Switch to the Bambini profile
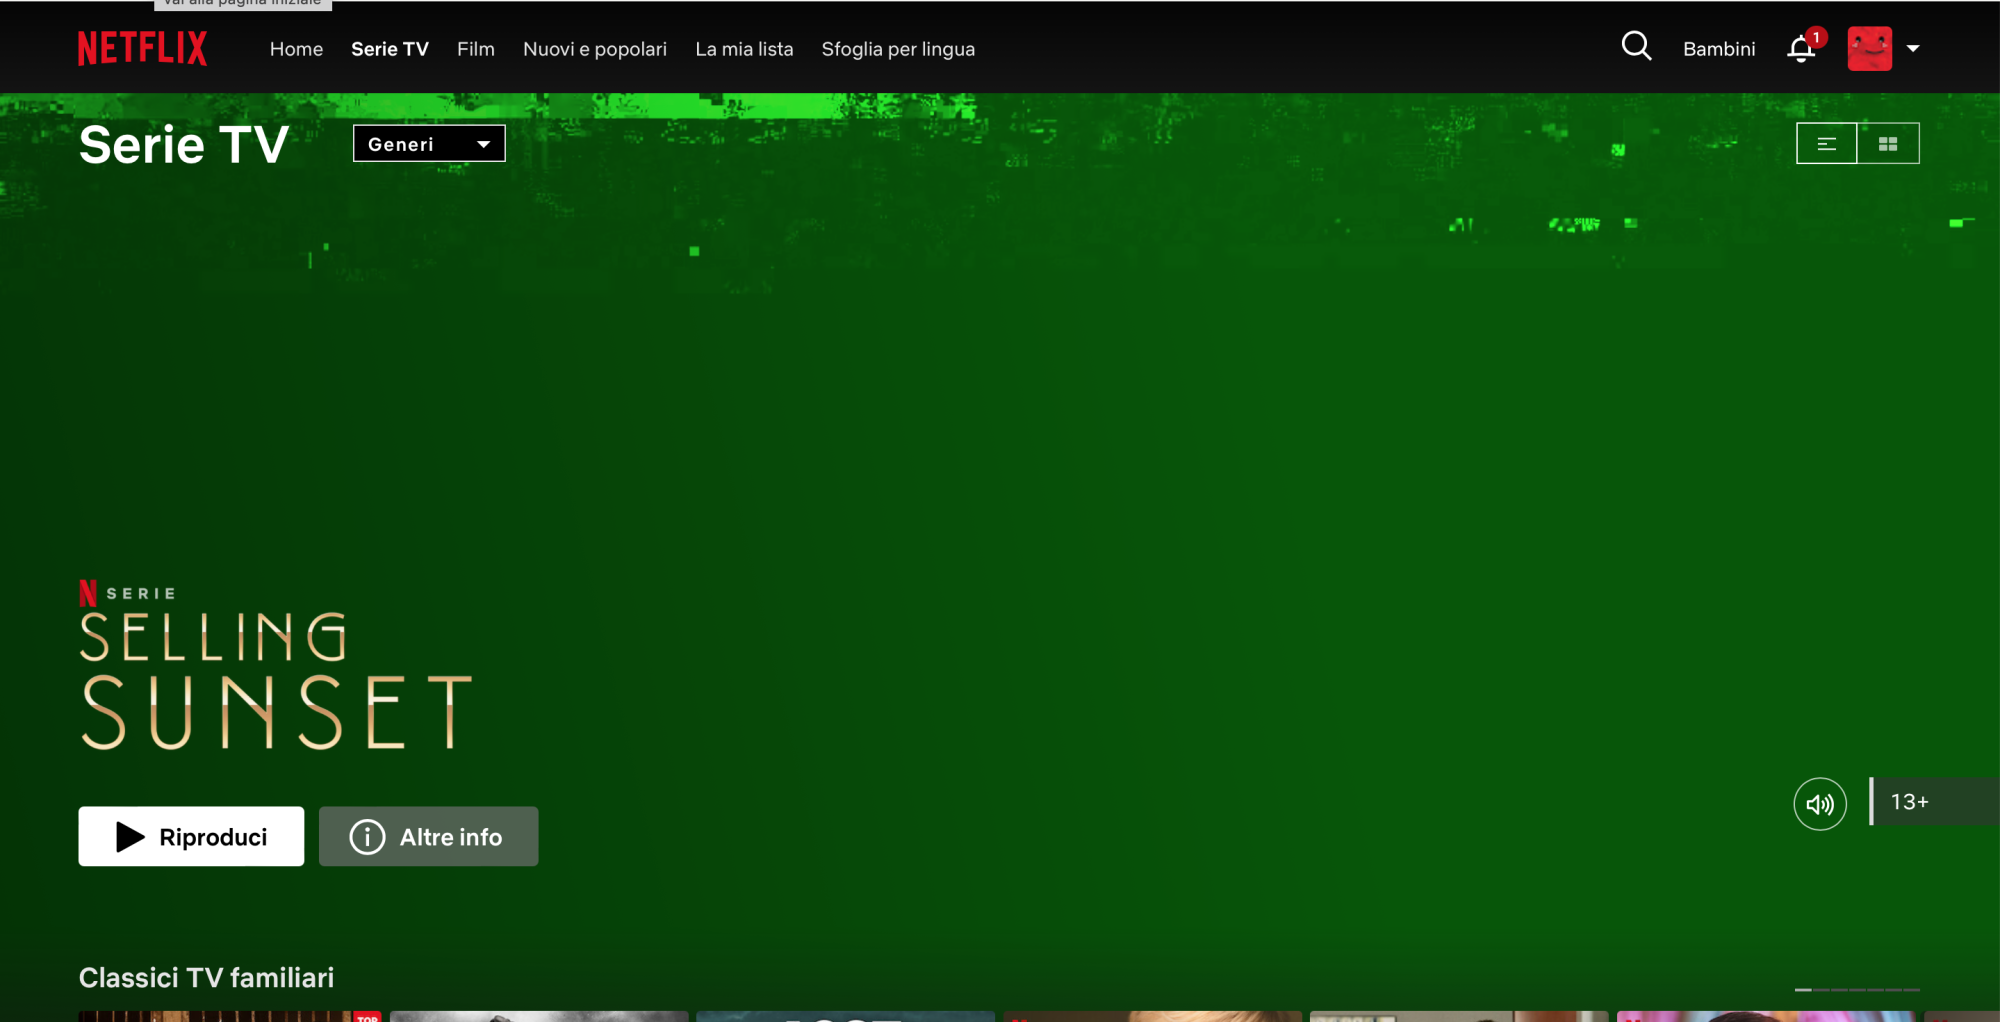 (1719, 49)
